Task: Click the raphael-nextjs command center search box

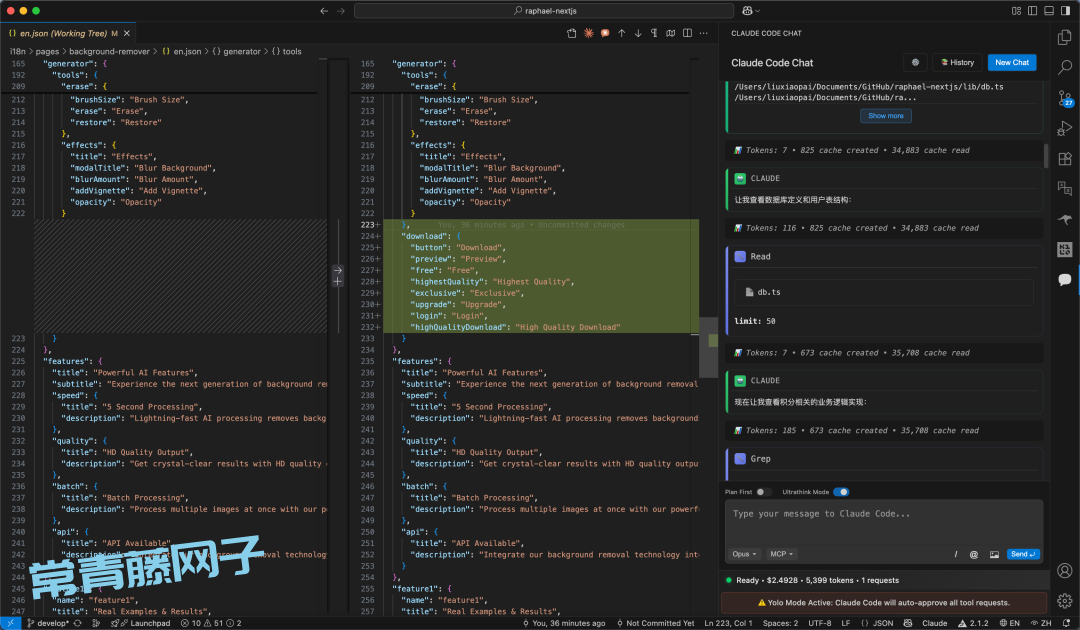Action: (543, 11)
